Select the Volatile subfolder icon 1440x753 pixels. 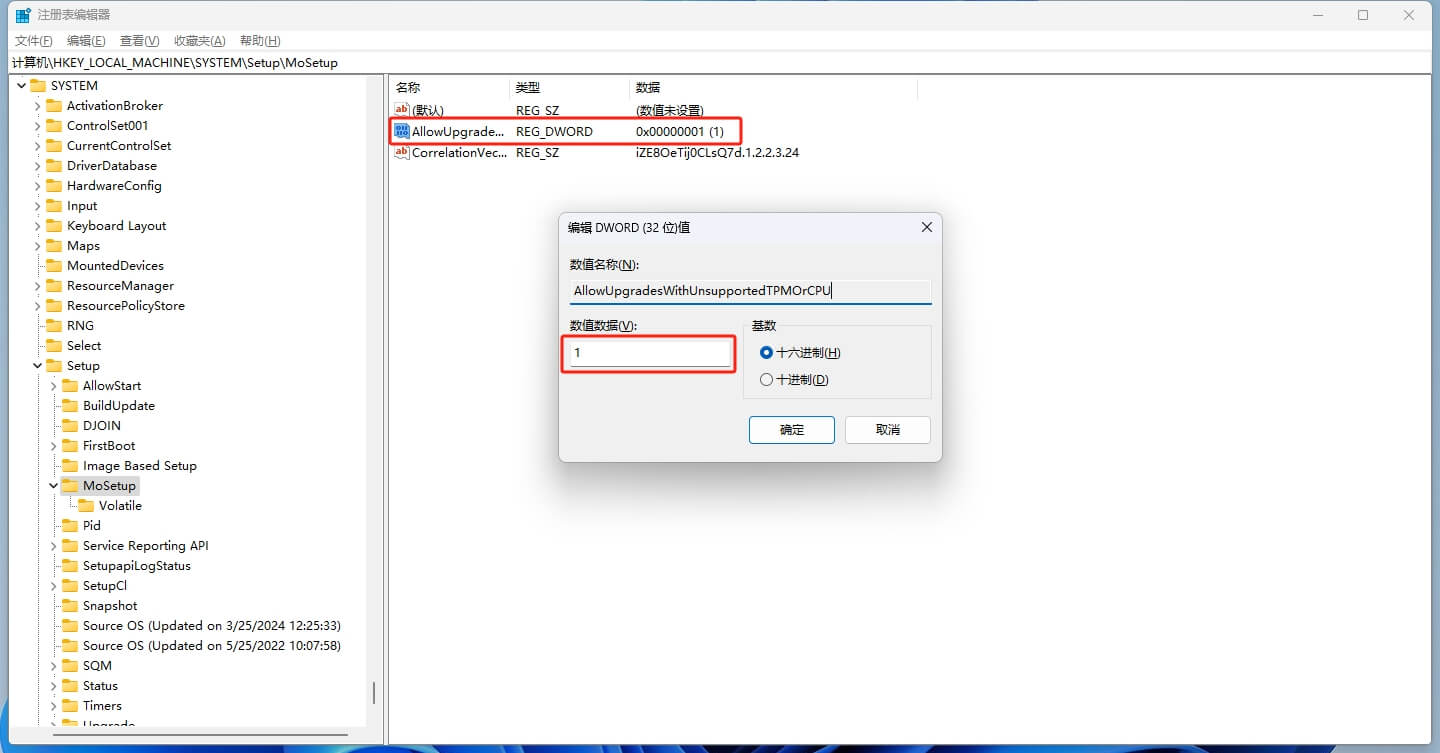(86, 505)
